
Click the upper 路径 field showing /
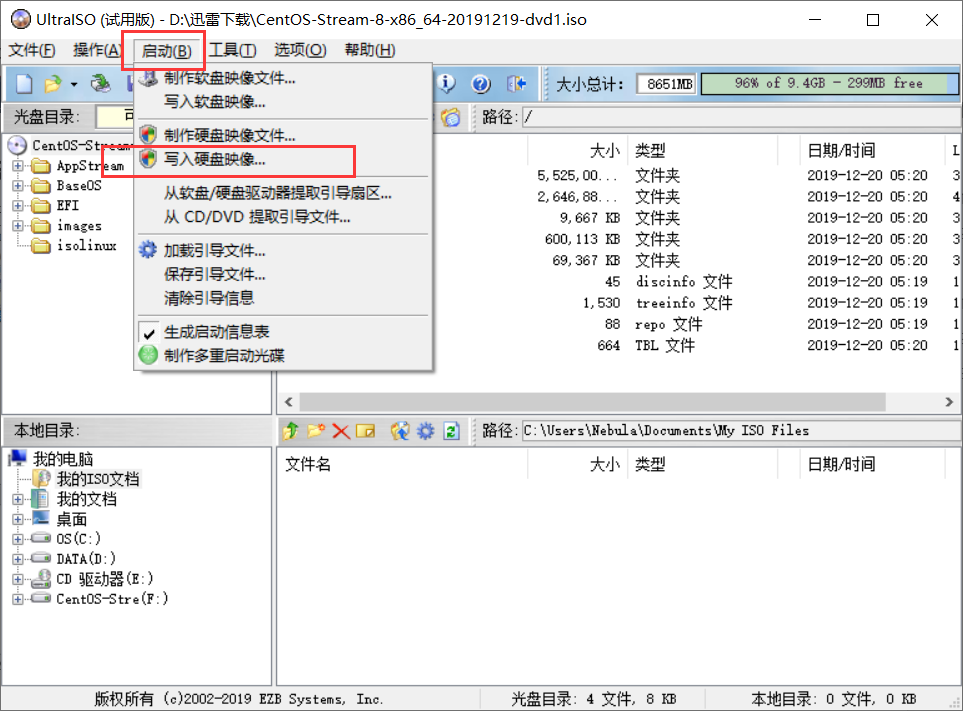coord(741,117)
